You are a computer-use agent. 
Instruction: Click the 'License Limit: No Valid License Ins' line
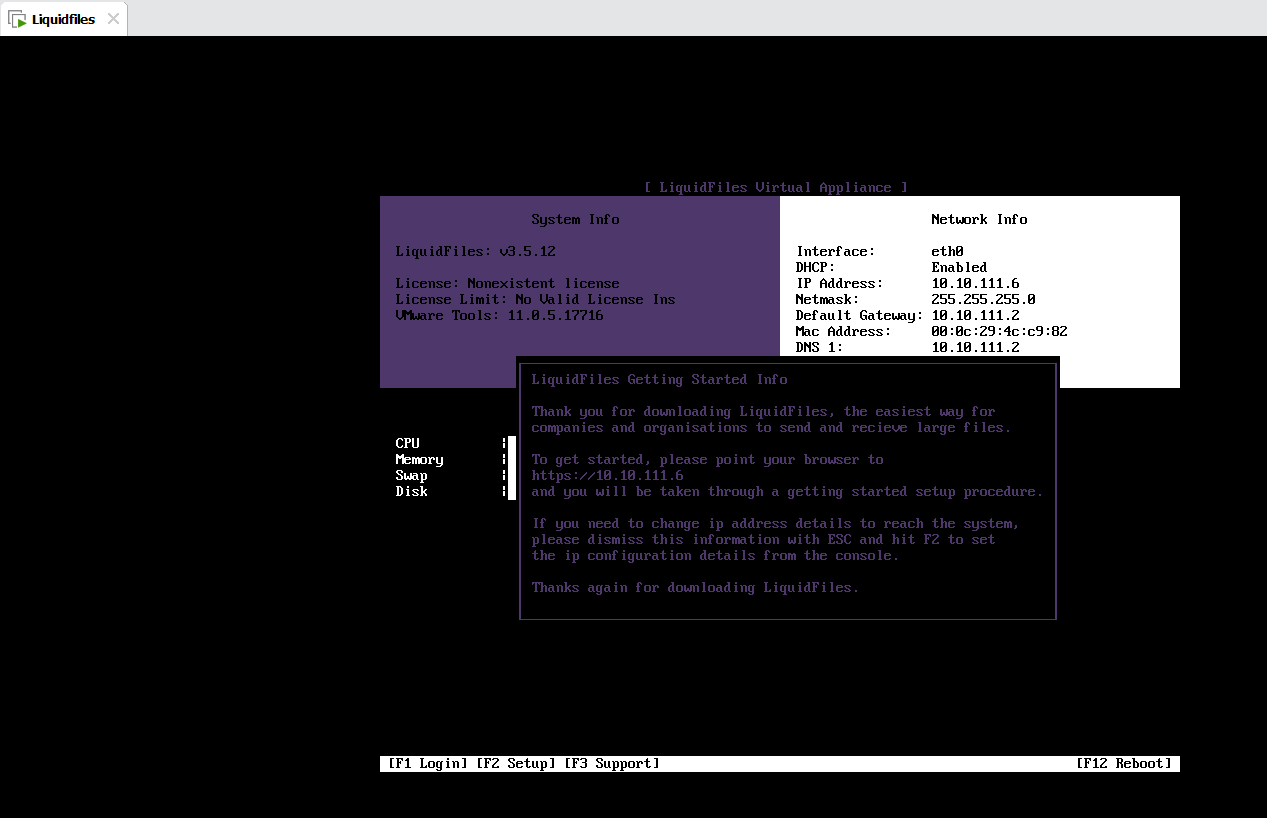[x=535, y=300]
